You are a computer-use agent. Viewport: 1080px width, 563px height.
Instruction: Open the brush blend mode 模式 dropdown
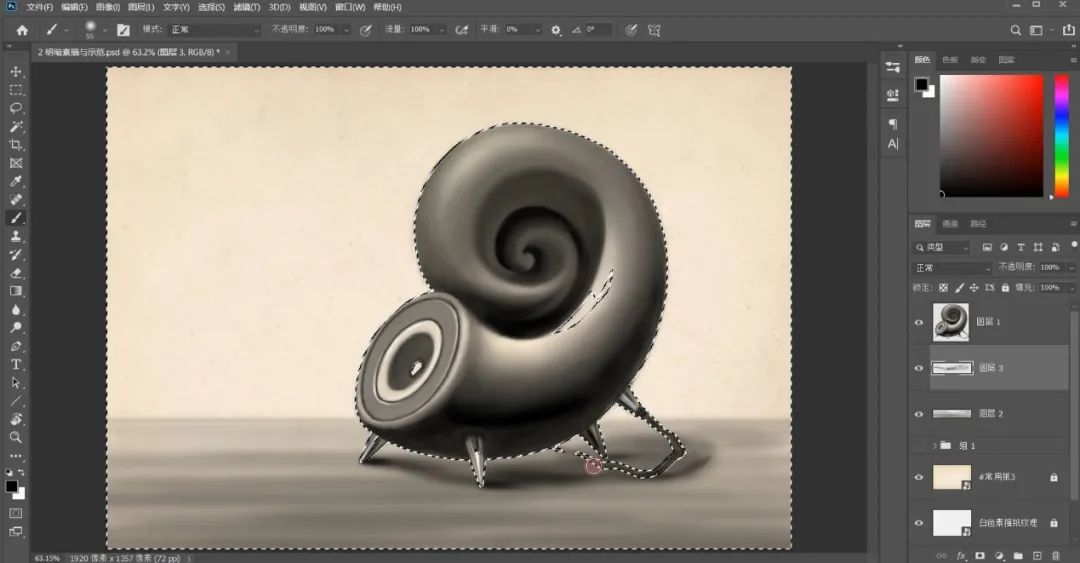pyautogui.click(x=214, y=30)
